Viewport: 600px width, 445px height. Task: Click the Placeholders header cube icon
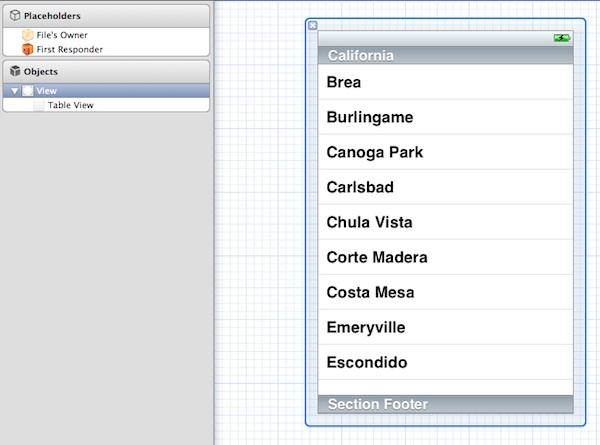pyautogui.click(x=15, y=16)
